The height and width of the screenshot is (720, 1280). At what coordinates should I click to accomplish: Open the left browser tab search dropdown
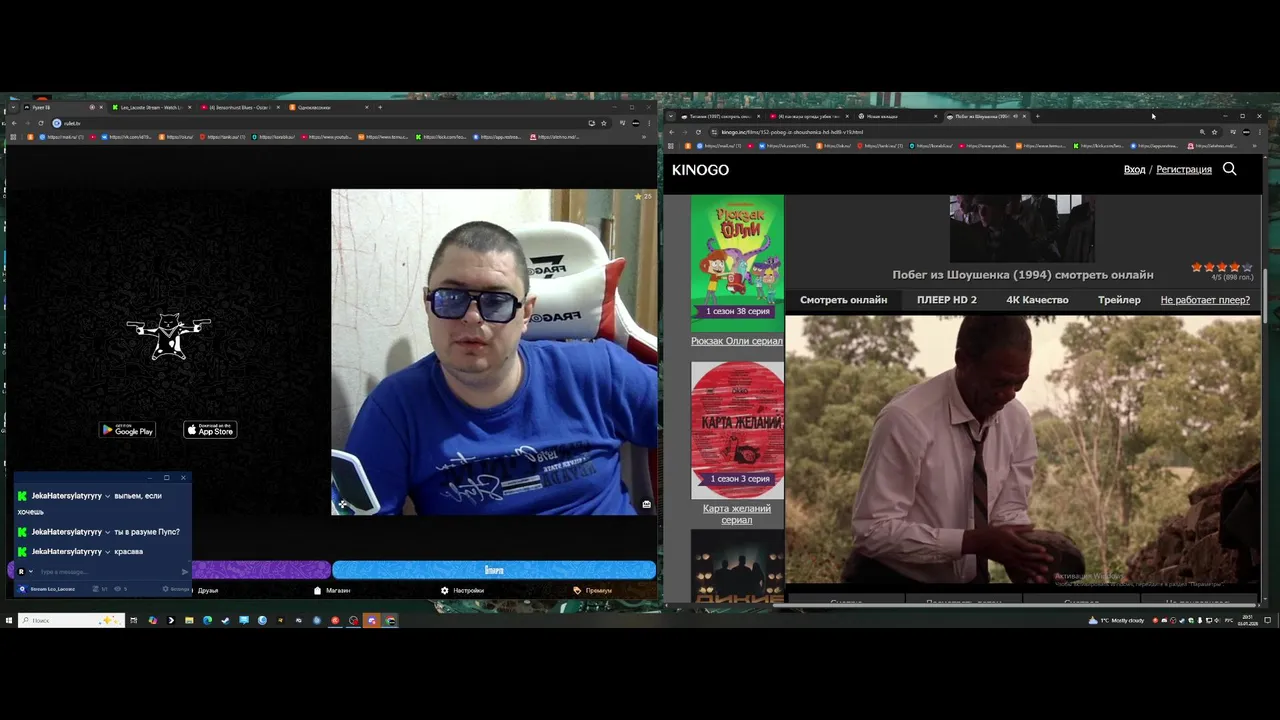coord(12,107)
